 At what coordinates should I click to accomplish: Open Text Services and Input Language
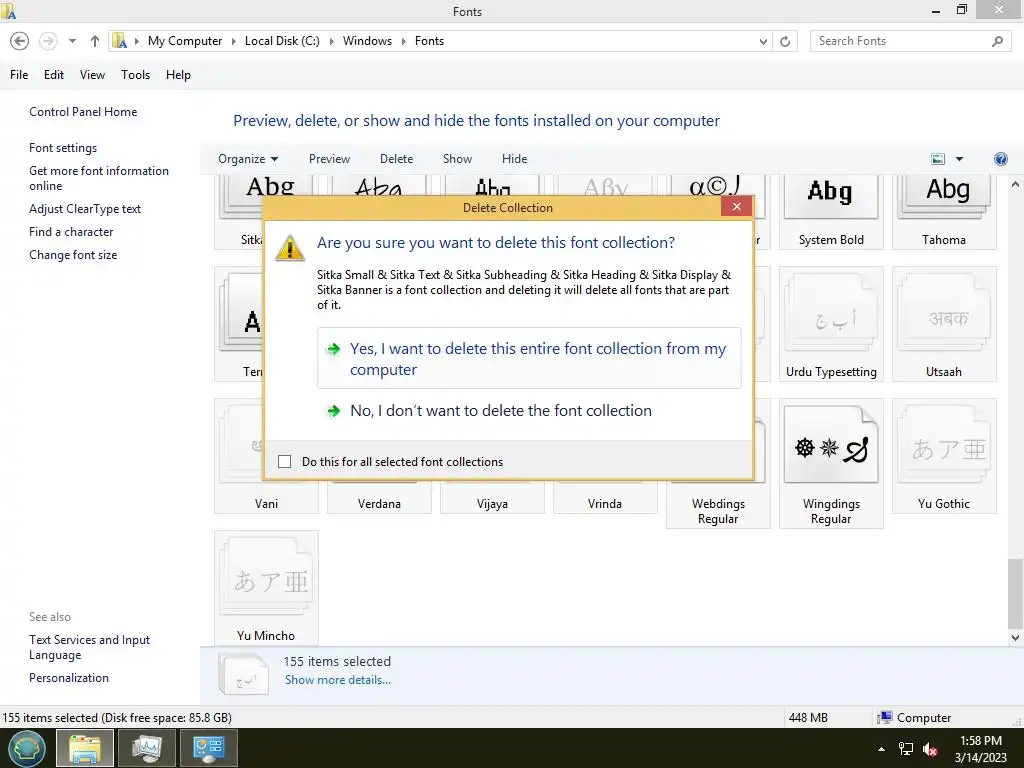click(x=89, y=647)
